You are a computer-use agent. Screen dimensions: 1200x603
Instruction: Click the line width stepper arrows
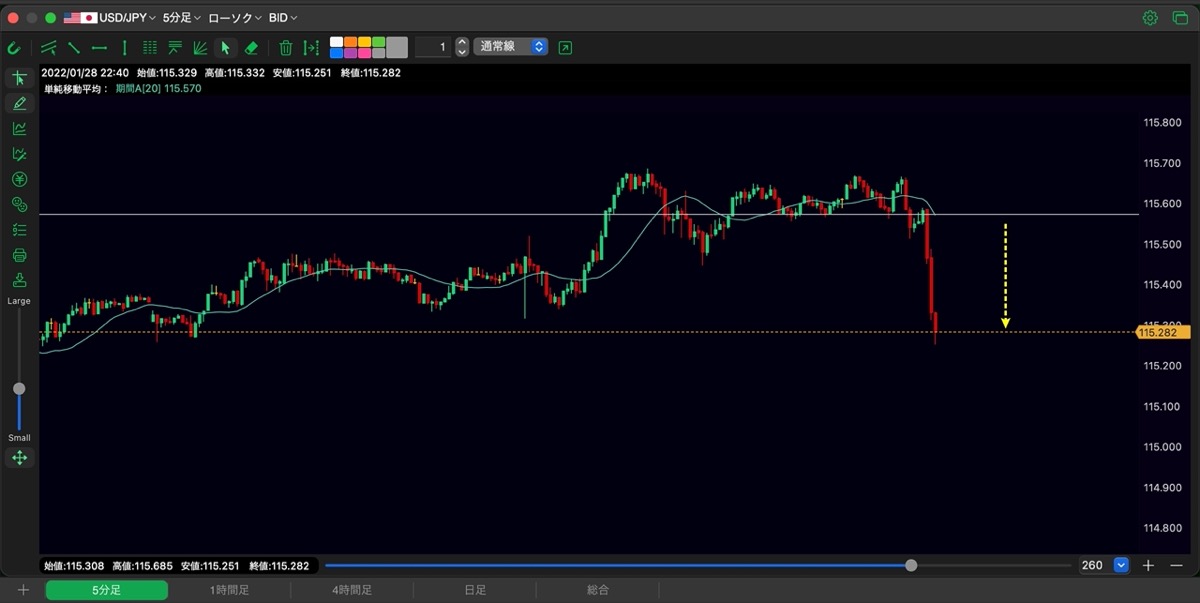462,47
